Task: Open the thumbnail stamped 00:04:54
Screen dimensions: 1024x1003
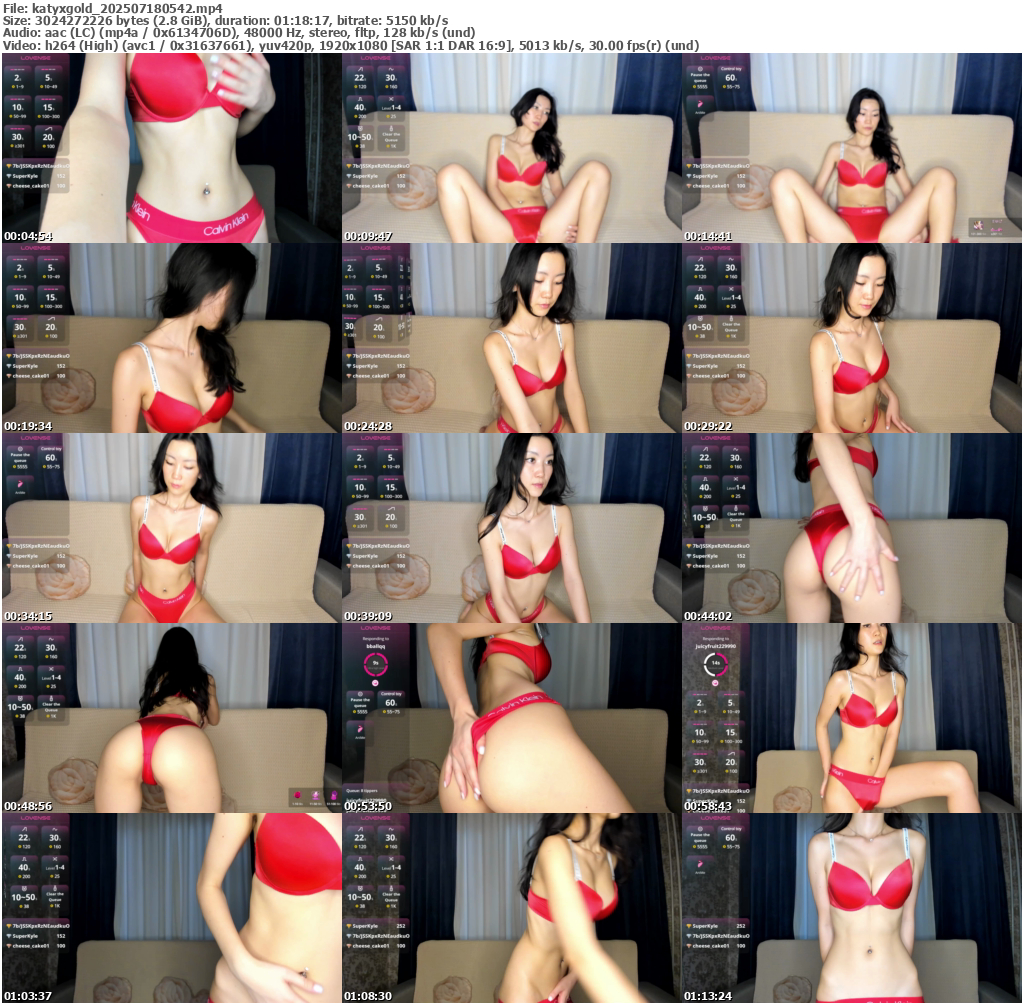Action: point(172,148)
